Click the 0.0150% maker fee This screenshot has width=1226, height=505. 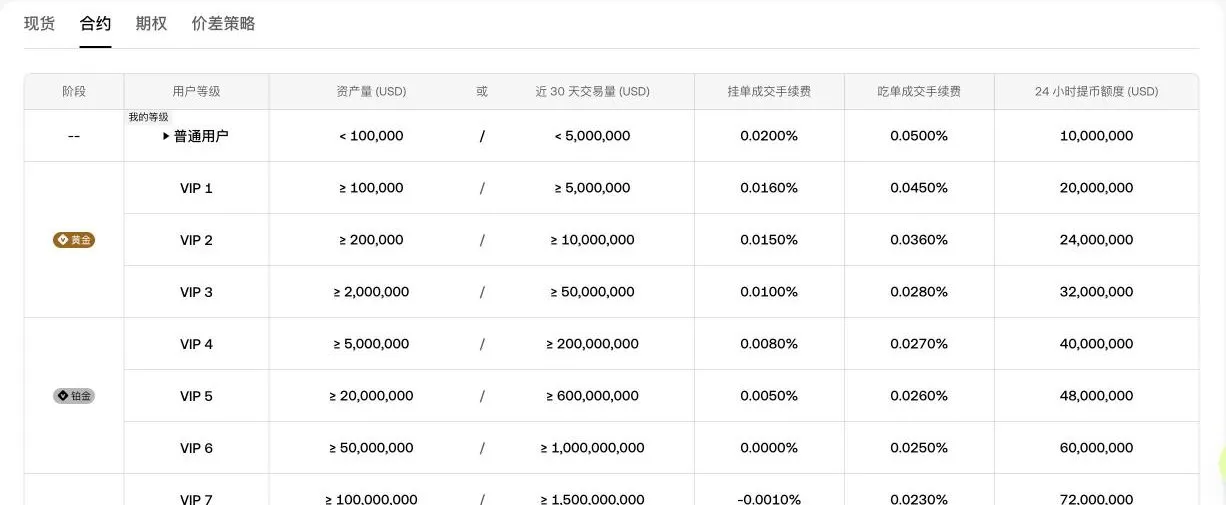pos(769,240)
